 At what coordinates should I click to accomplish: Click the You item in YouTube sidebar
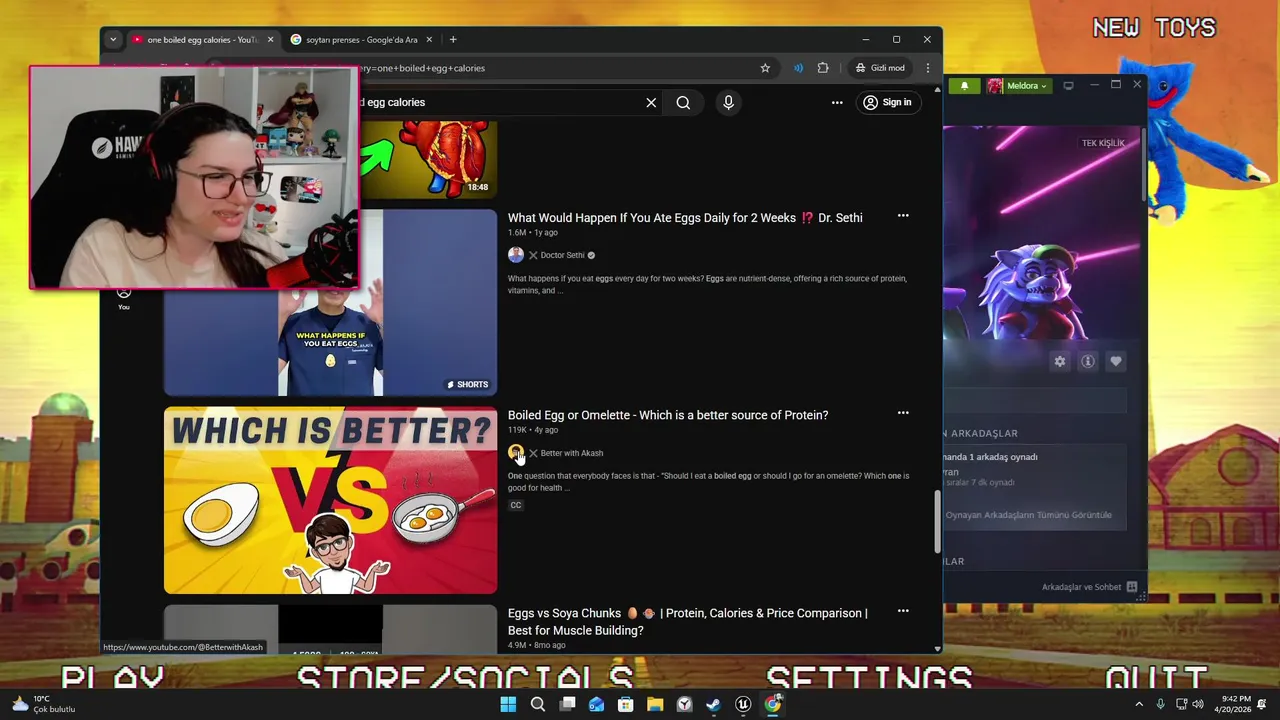tap(124, 297)
